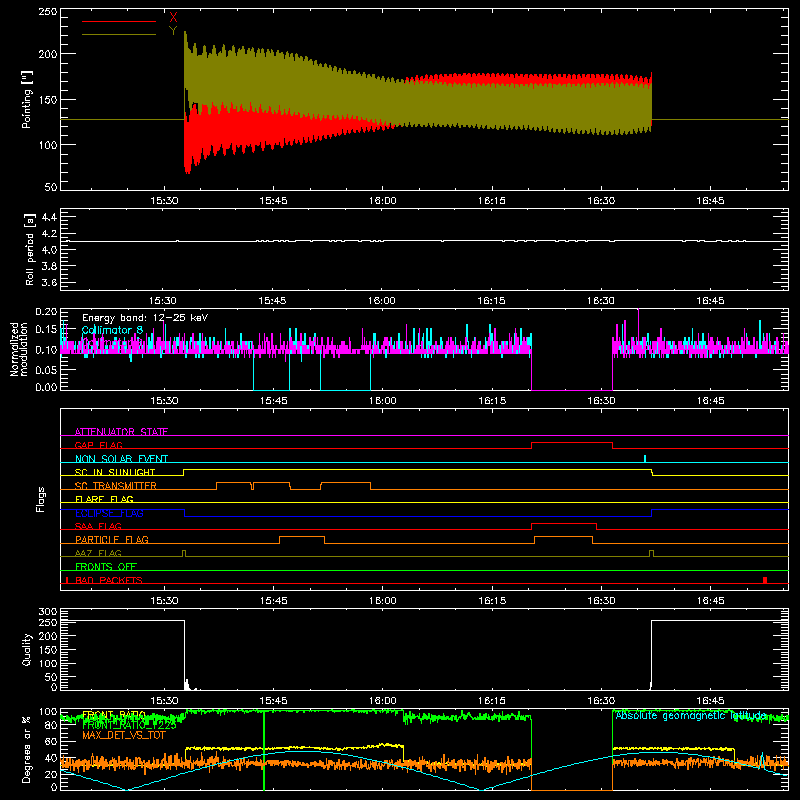Click the PARTICLE_FLAG label
This screenshot has height=800, width=800.
[x=112, y=540]
